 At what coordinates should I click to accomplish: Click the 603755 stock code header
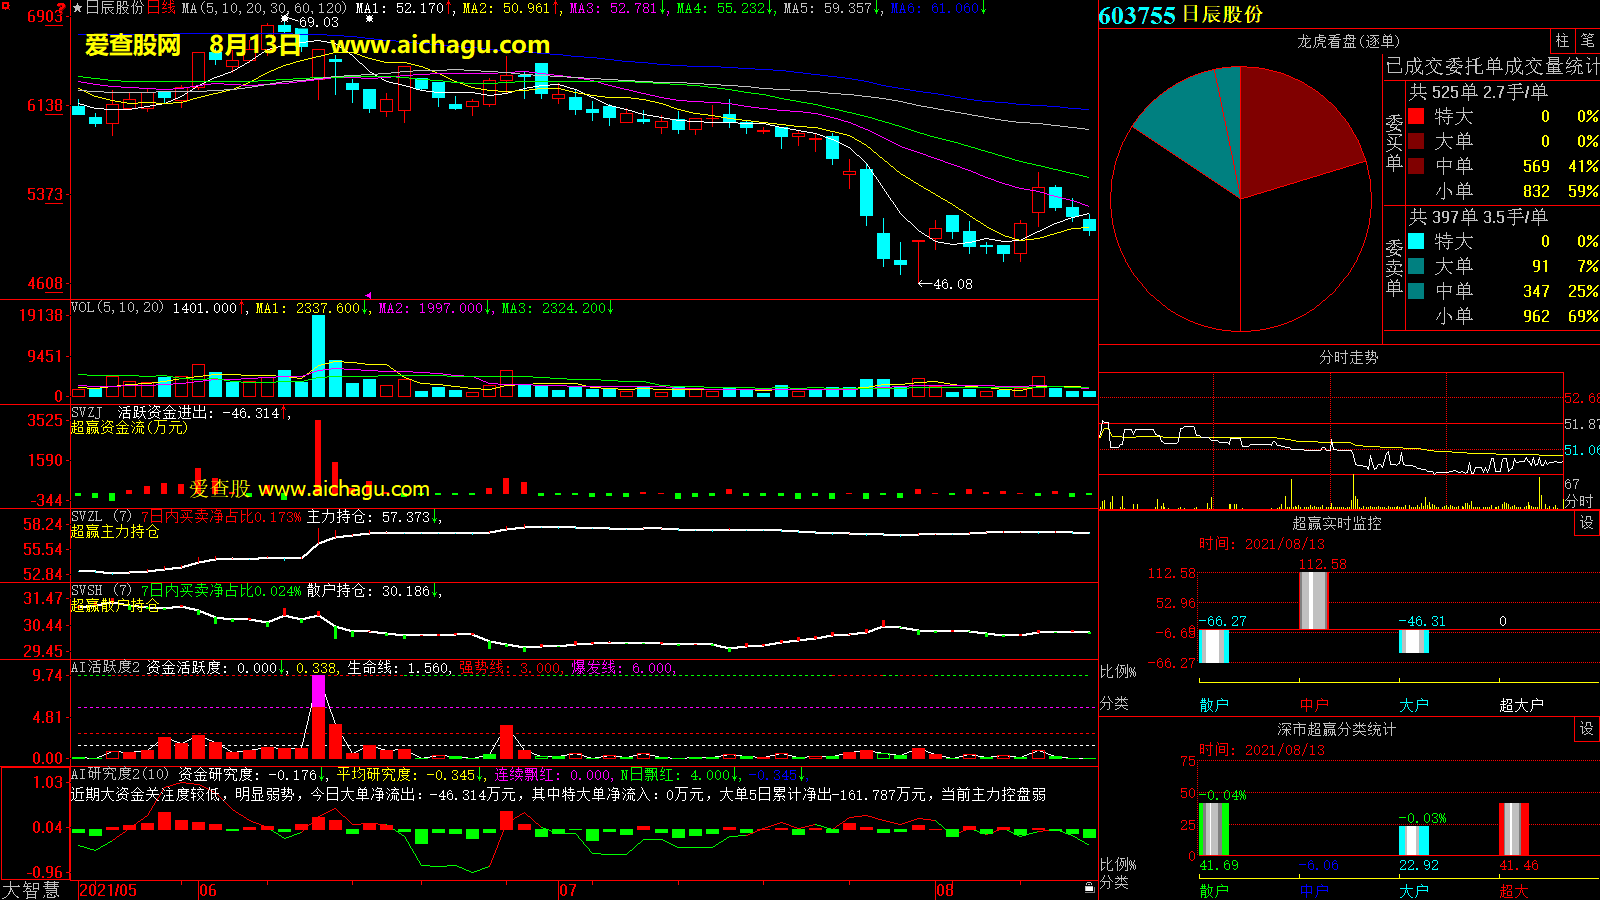(1136, 15)
